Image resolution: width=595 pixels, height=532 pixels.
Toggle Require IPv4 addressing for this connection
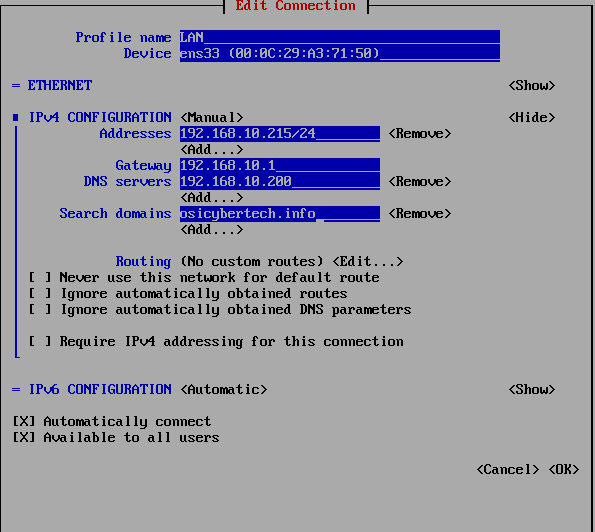(x=216, y=342)
